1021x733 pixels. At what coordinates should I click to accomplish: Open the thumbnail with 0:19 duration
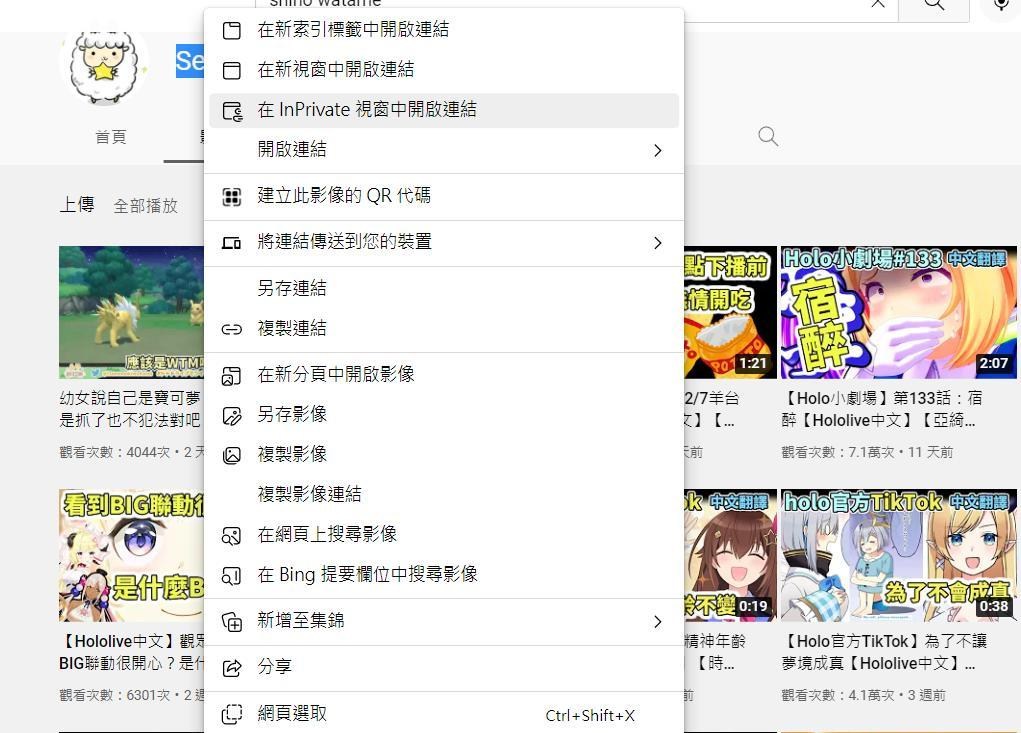pyautogui.click(x=730, y=555)
